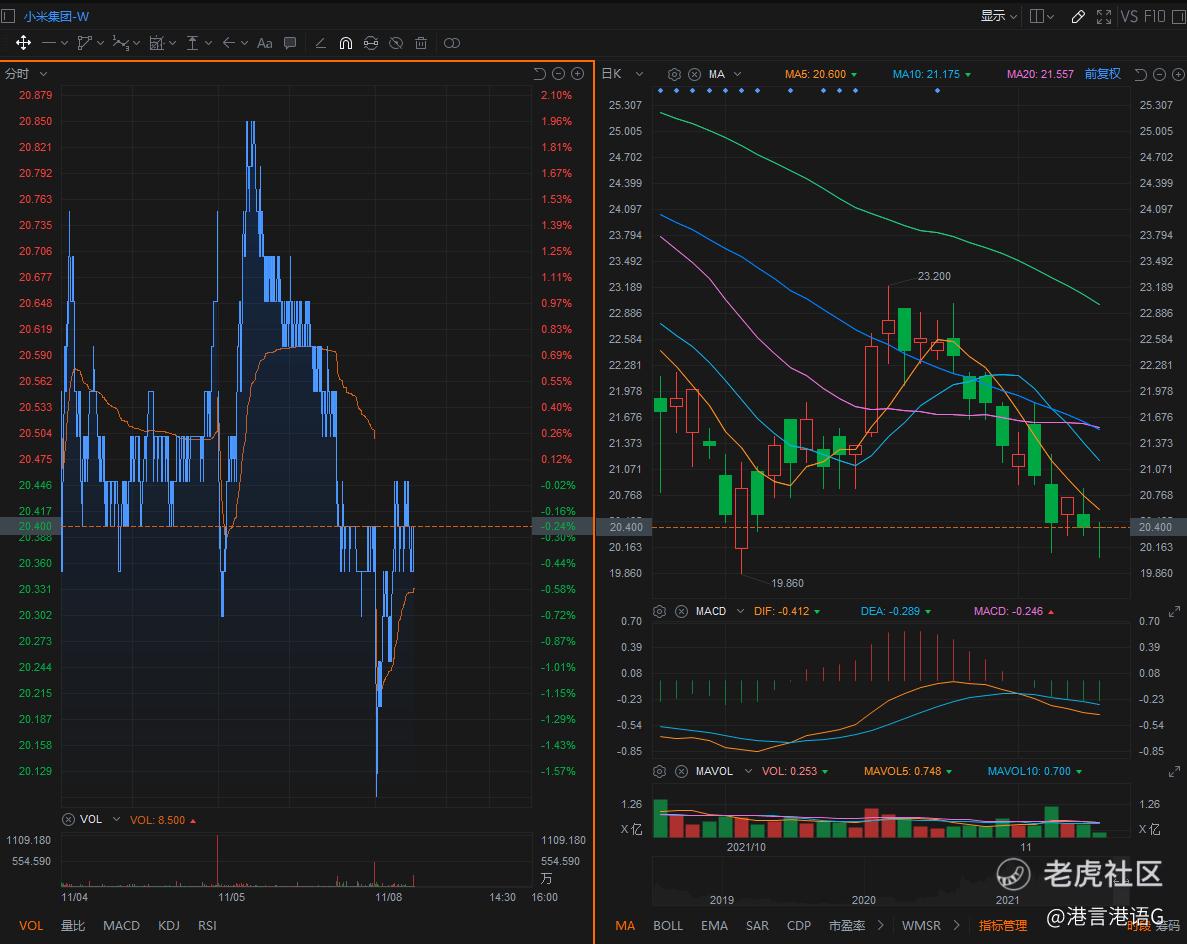This screenshot has height=944, width=1187.
Task: Open the 分时 timeframe dropdown
Action: coord(25,74)
